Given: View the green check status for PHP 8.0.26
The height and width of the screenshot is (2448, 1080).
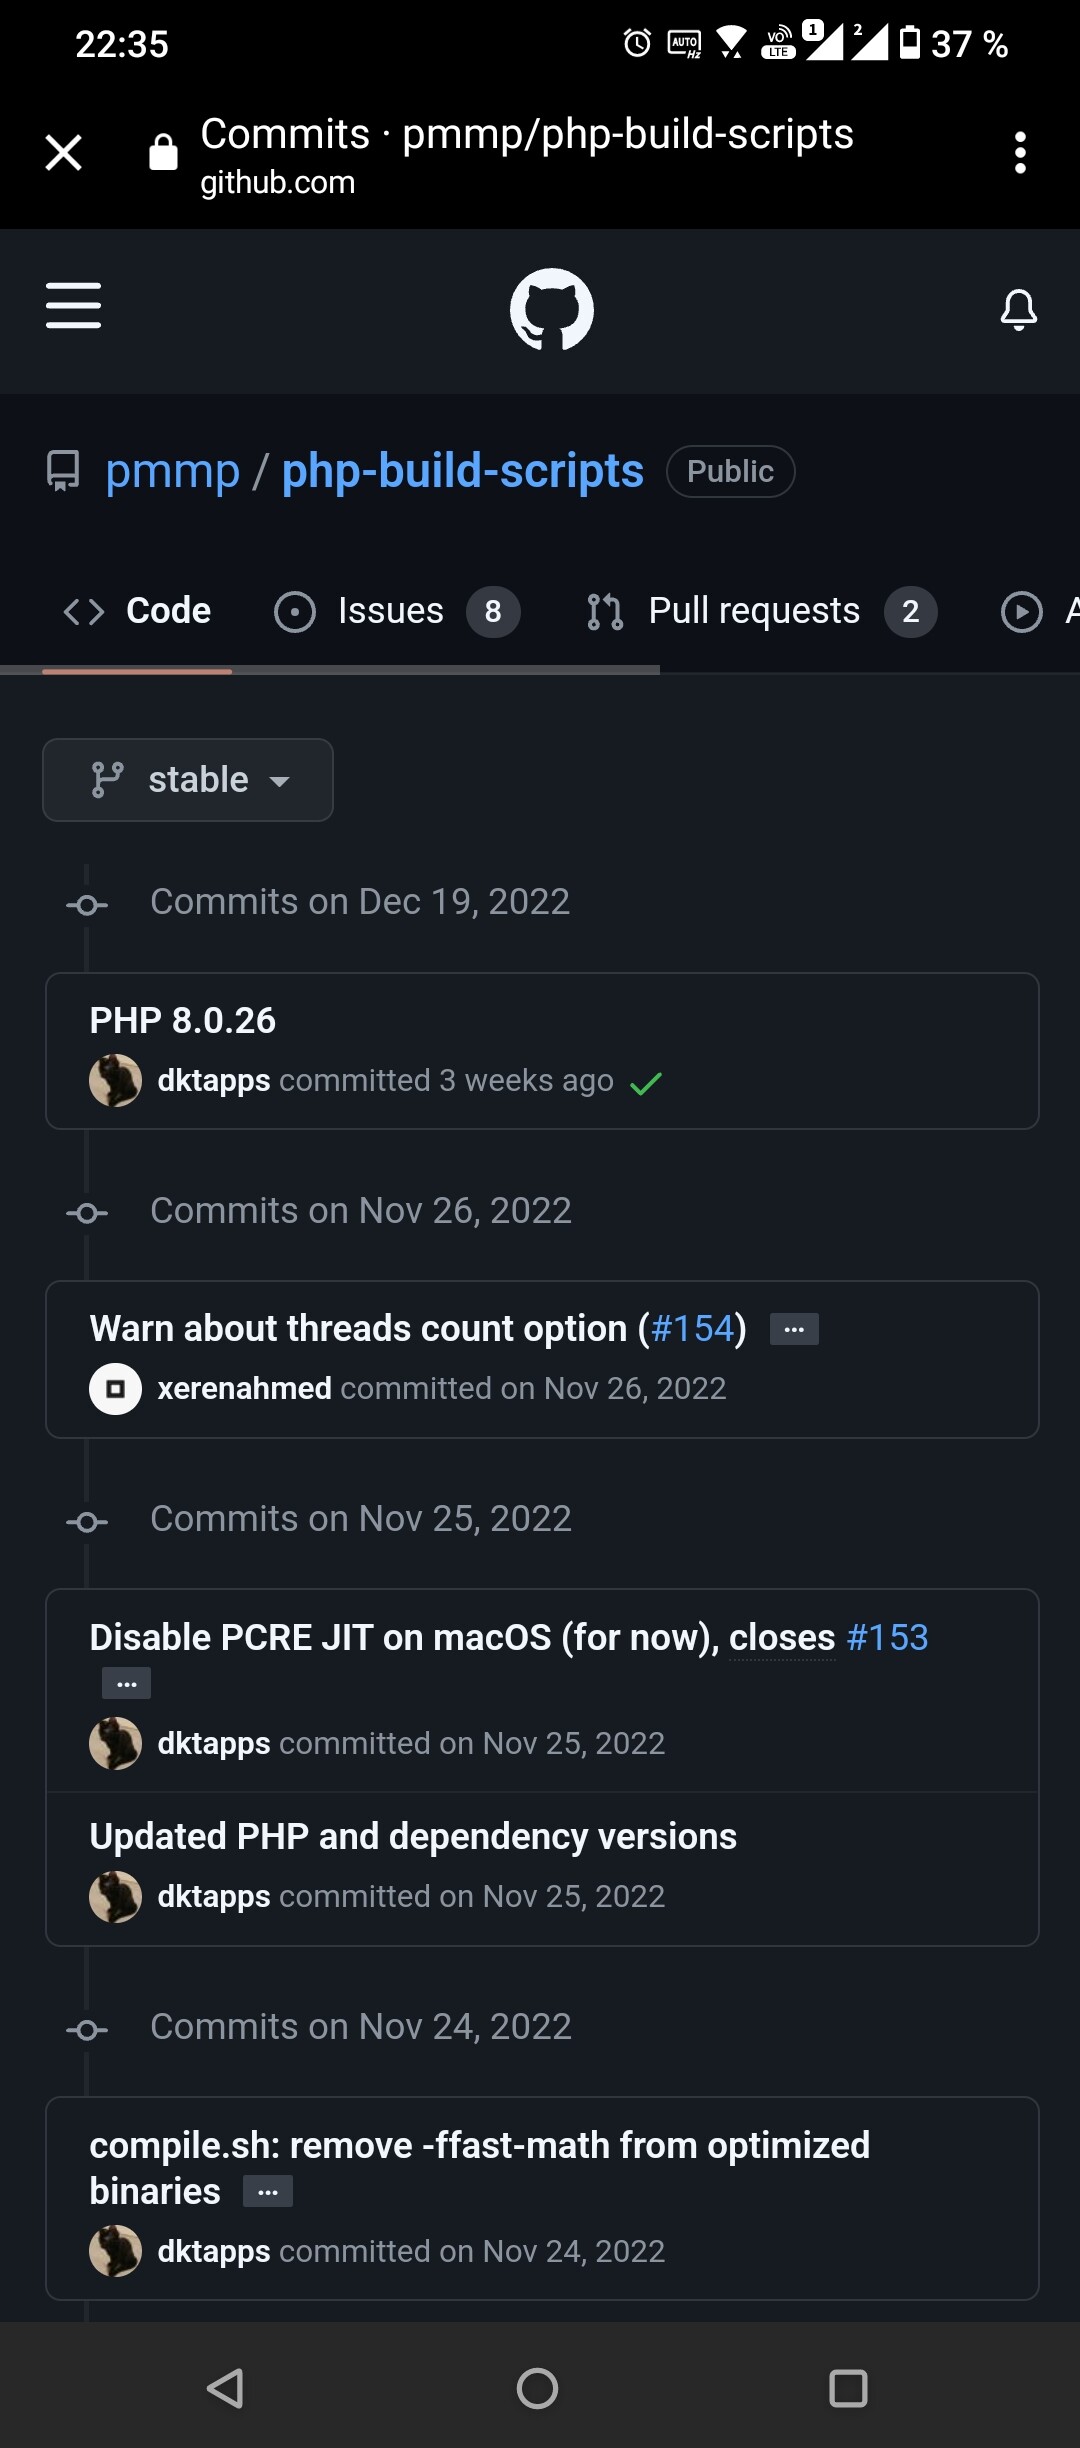Looking at the screenshot, I should point(646,1083).
